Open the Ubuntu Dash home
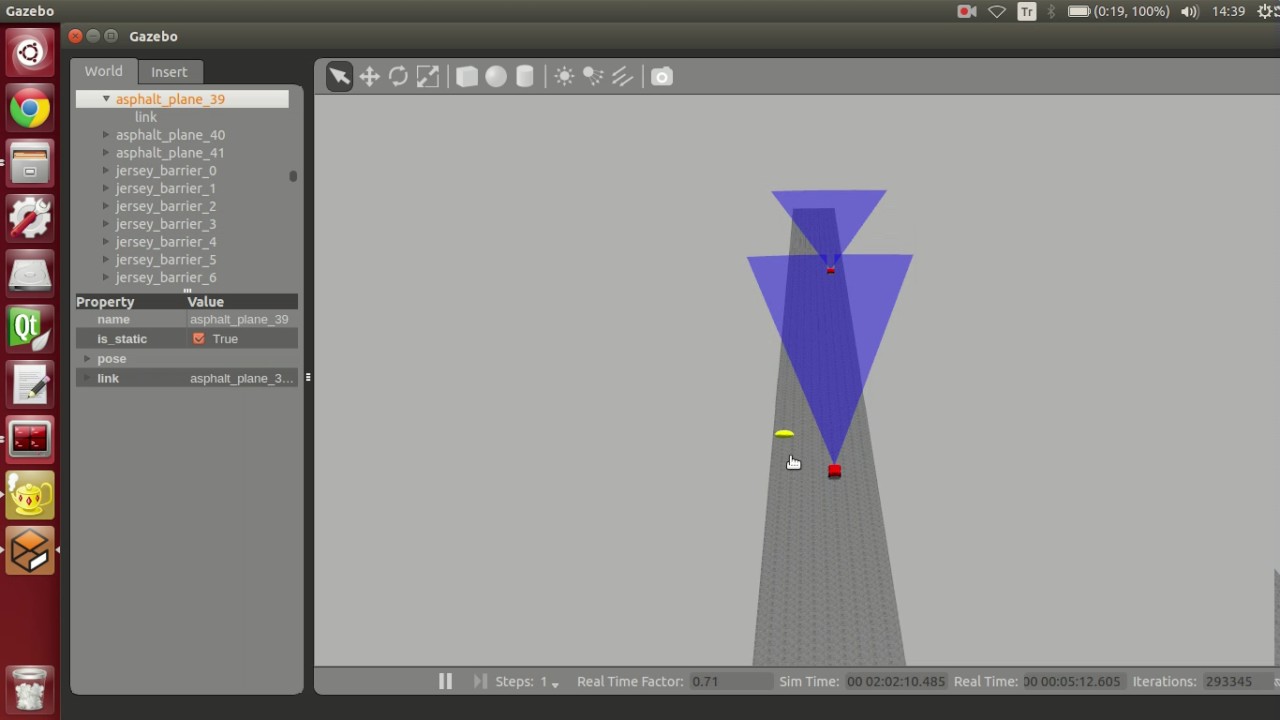This screenshot has height=720, width=1280. (30, 53)
